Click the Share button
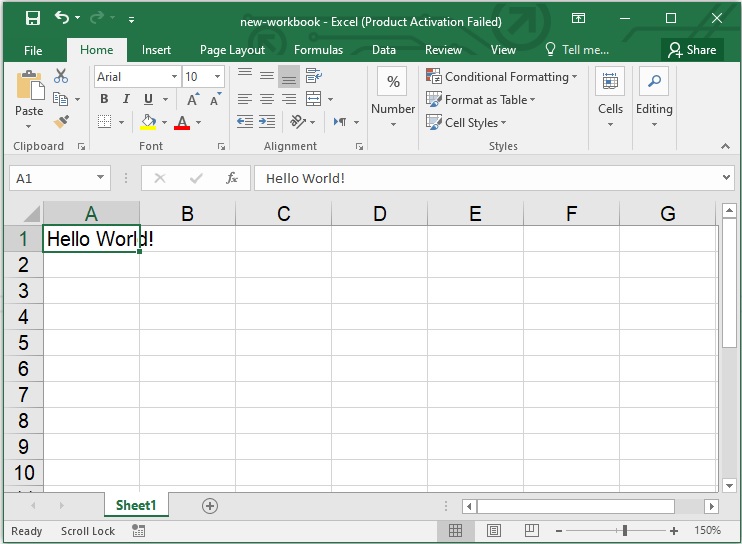Screen dimensions: 742x544 pyautogui.click(x=692, y=50)
